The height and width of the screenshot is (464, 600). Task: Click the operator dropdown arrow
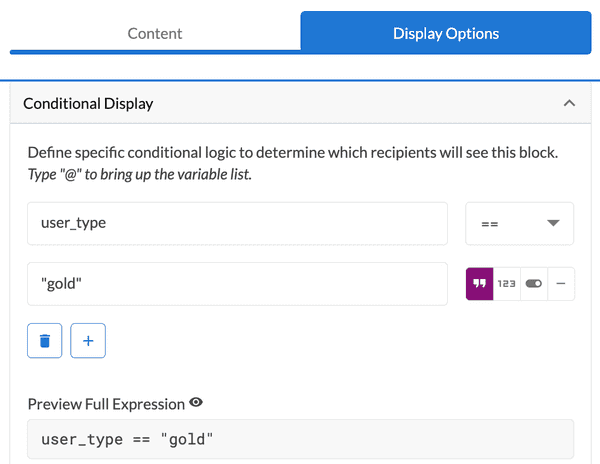pyautogui.click(x=553, y=223)
